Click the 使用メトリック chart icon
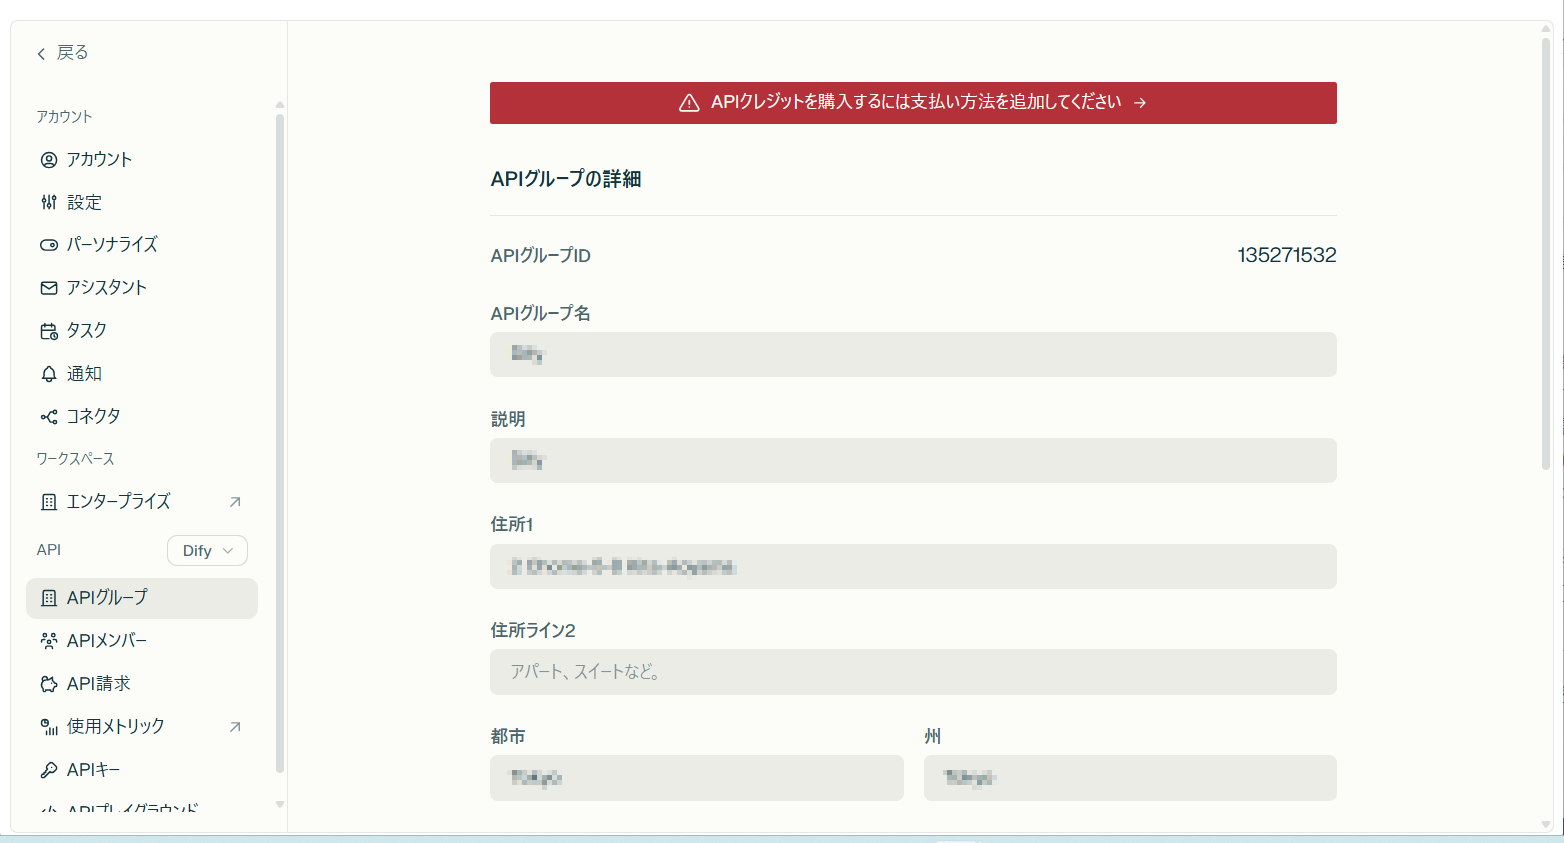This screenshot has width=1564, height=843. [49, 727]
